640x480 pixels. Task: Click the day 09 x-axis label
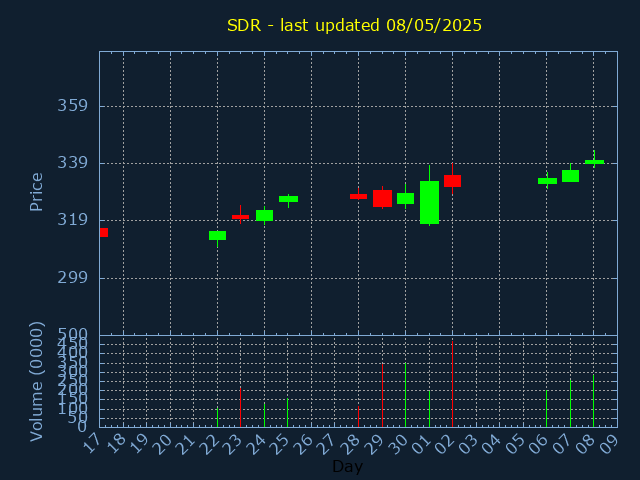(x=610, y=444)
